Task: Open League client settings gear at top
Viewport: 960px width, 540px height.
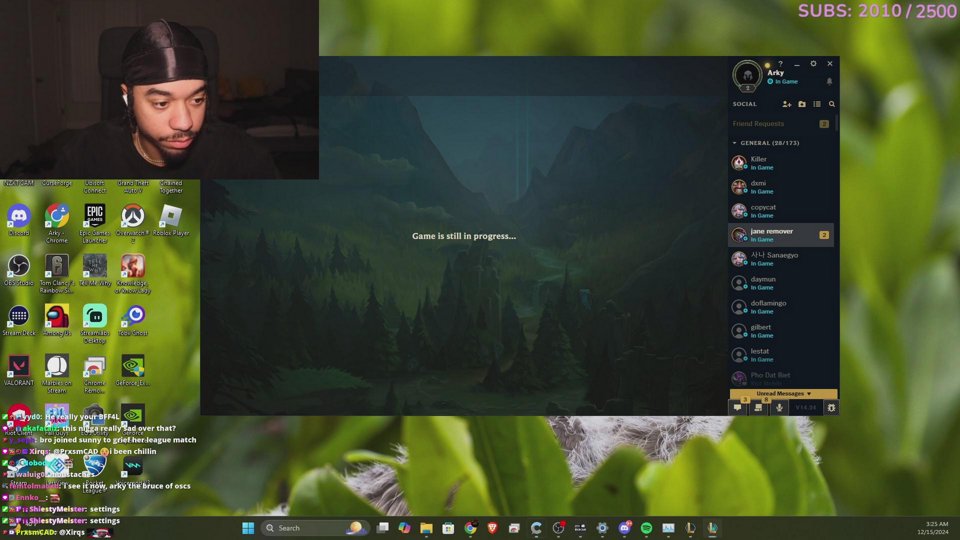Action: 813,64
